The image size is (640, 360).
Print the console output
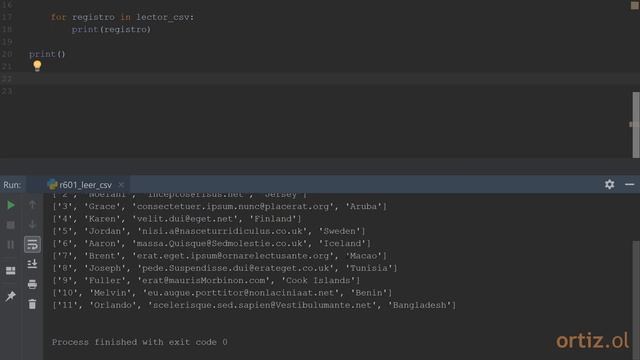coord(32,284)
